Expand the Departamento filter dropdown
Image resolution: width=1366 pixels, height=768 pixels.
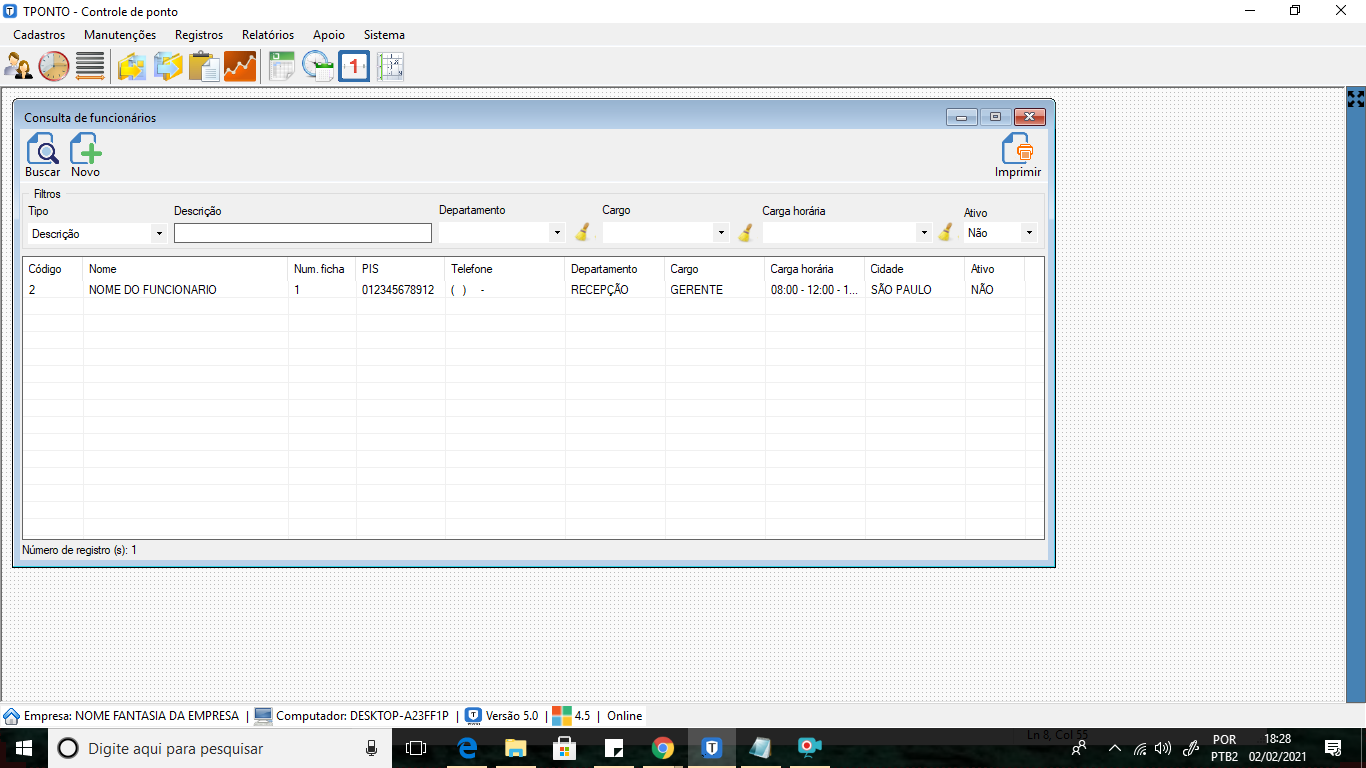[503, 232]
